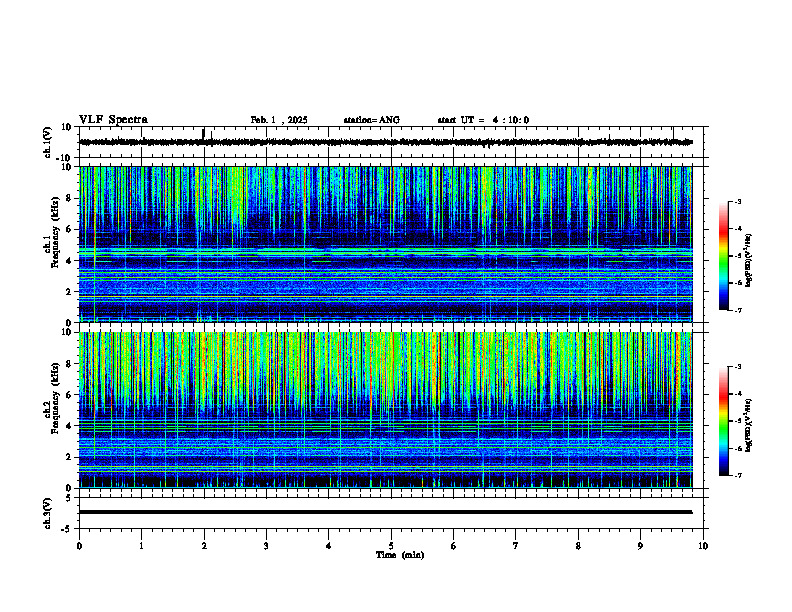Screen dimensions: 792x612
Task: Click the ch.1 spectrogram plot area
Action: tap(385, 244)
